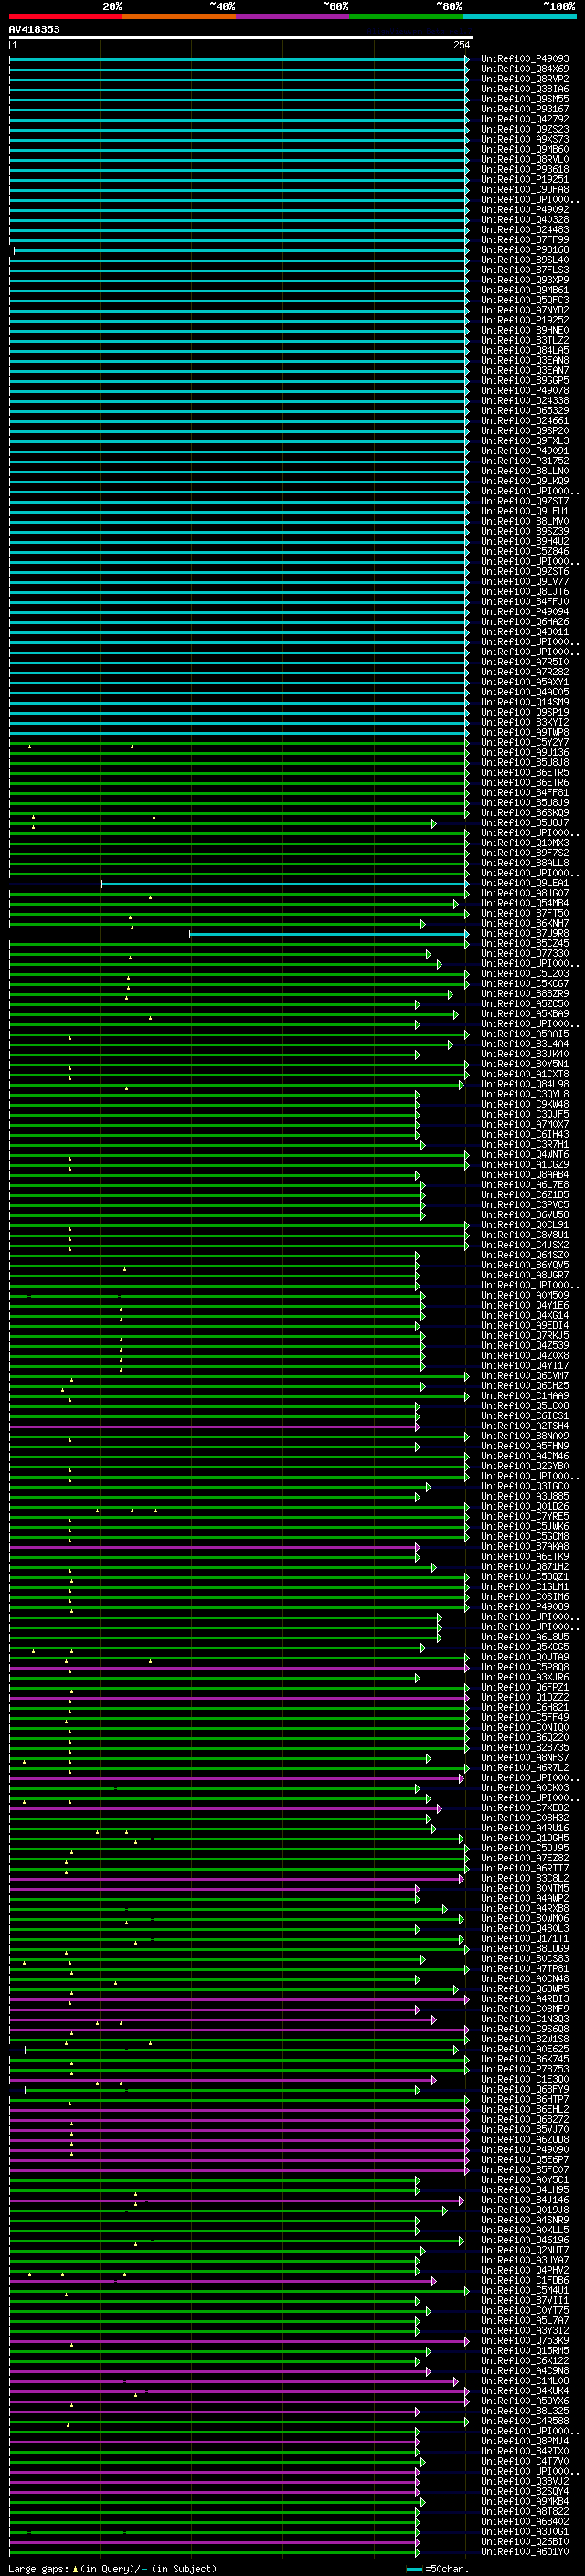Open hit UniRef100_Q38IA6
Image resolution: width=585 pixels, height=2576 pixels.
pos(525,89)
